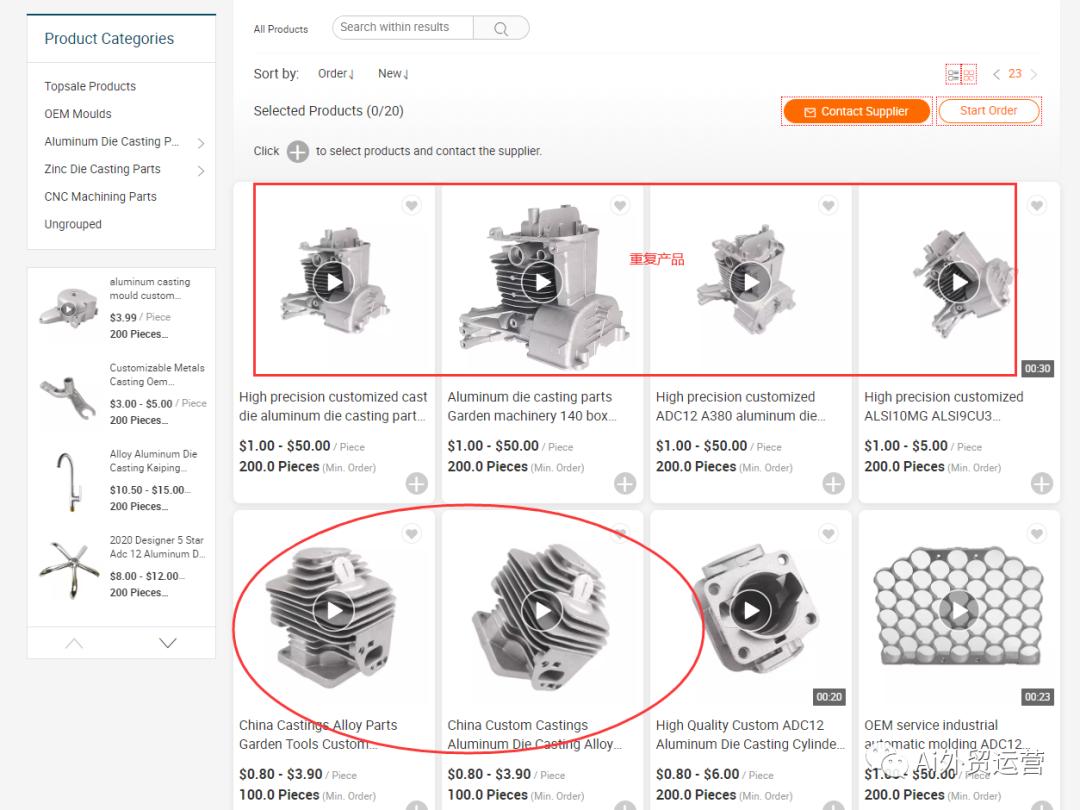This screenshot has width=1080, height=810.
Task: Click the search magnifier icon
Action: [501, 28]
